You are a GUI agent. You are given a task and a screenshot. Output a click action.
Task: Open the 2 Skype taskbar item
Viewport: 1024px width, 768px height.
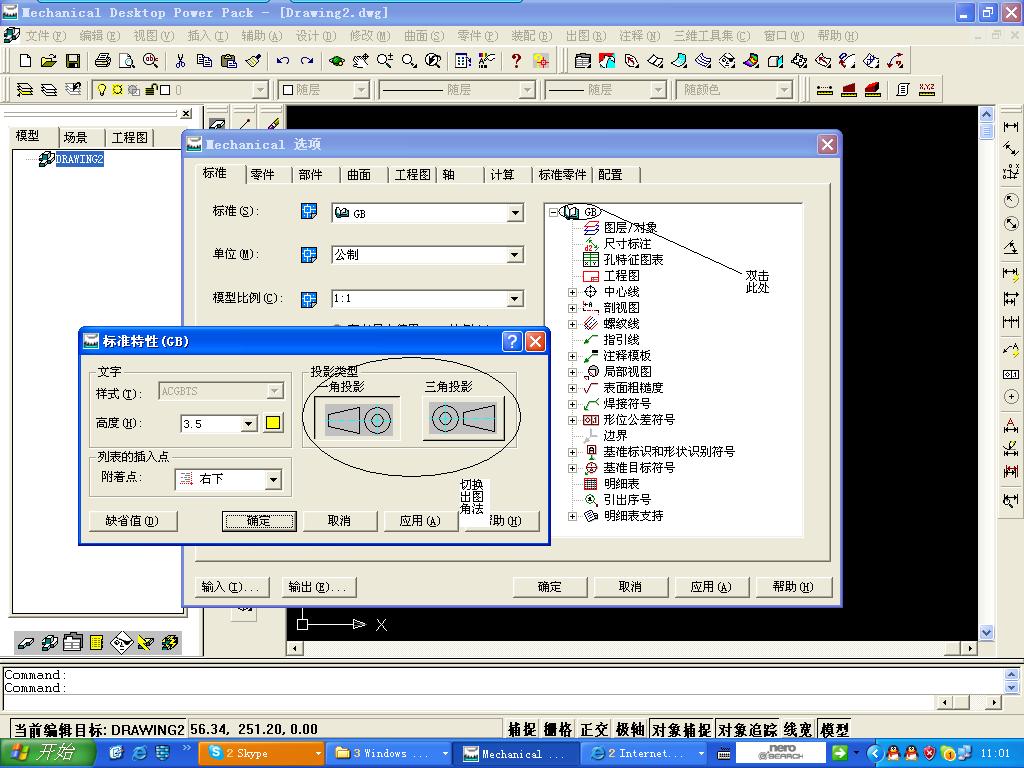262,754
